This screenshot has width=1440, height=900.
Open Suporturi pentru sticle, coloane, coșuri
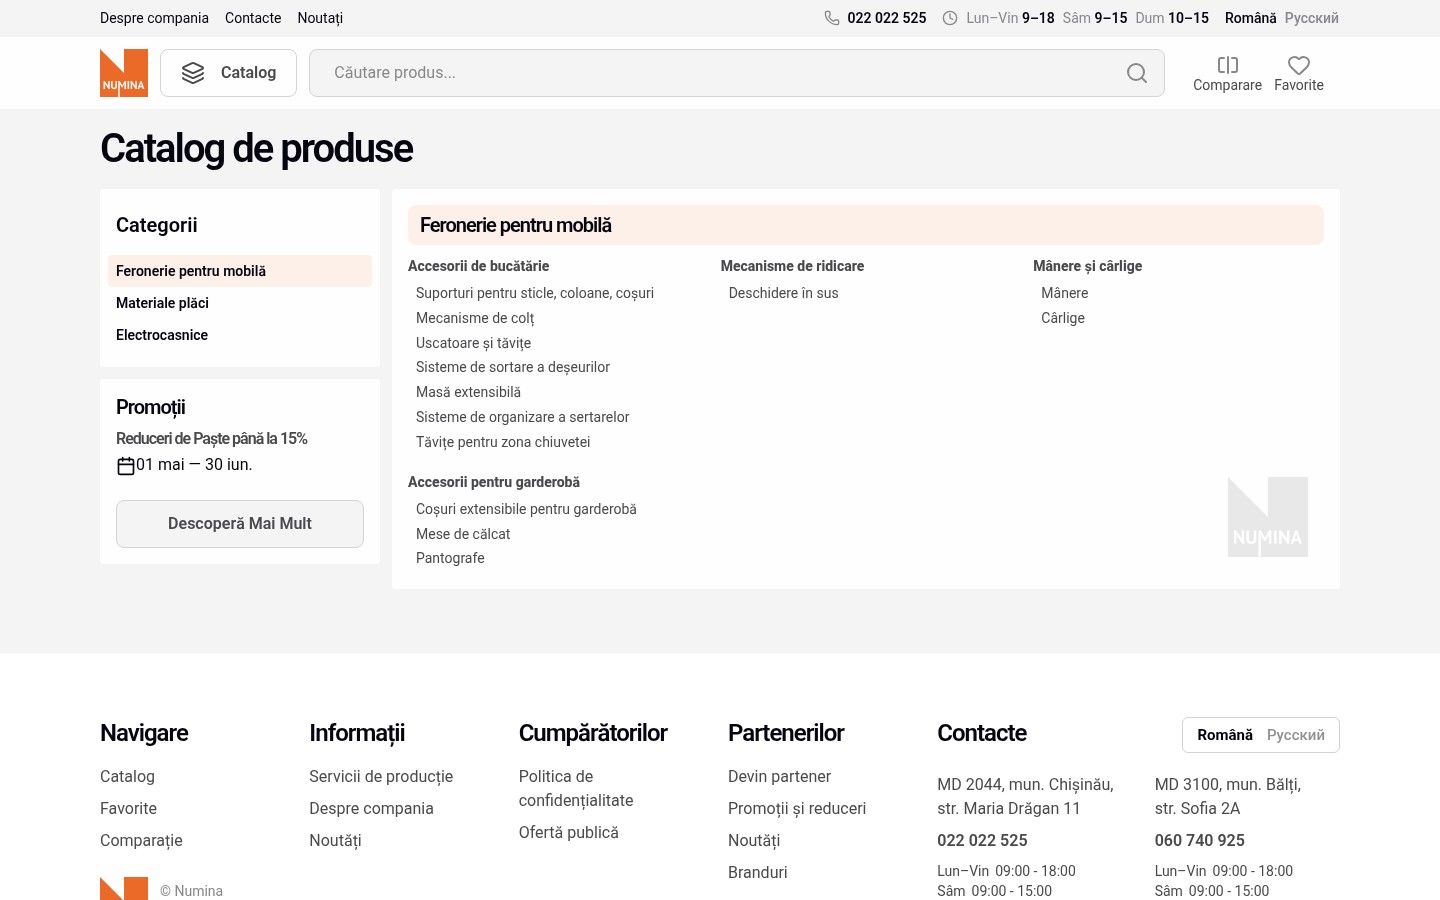pos(535,293)
